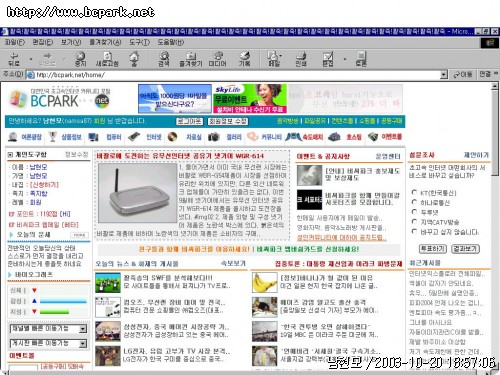Go to the Home (홈) page icon
This screenshot has height=375, width=500.
[134, 59]
